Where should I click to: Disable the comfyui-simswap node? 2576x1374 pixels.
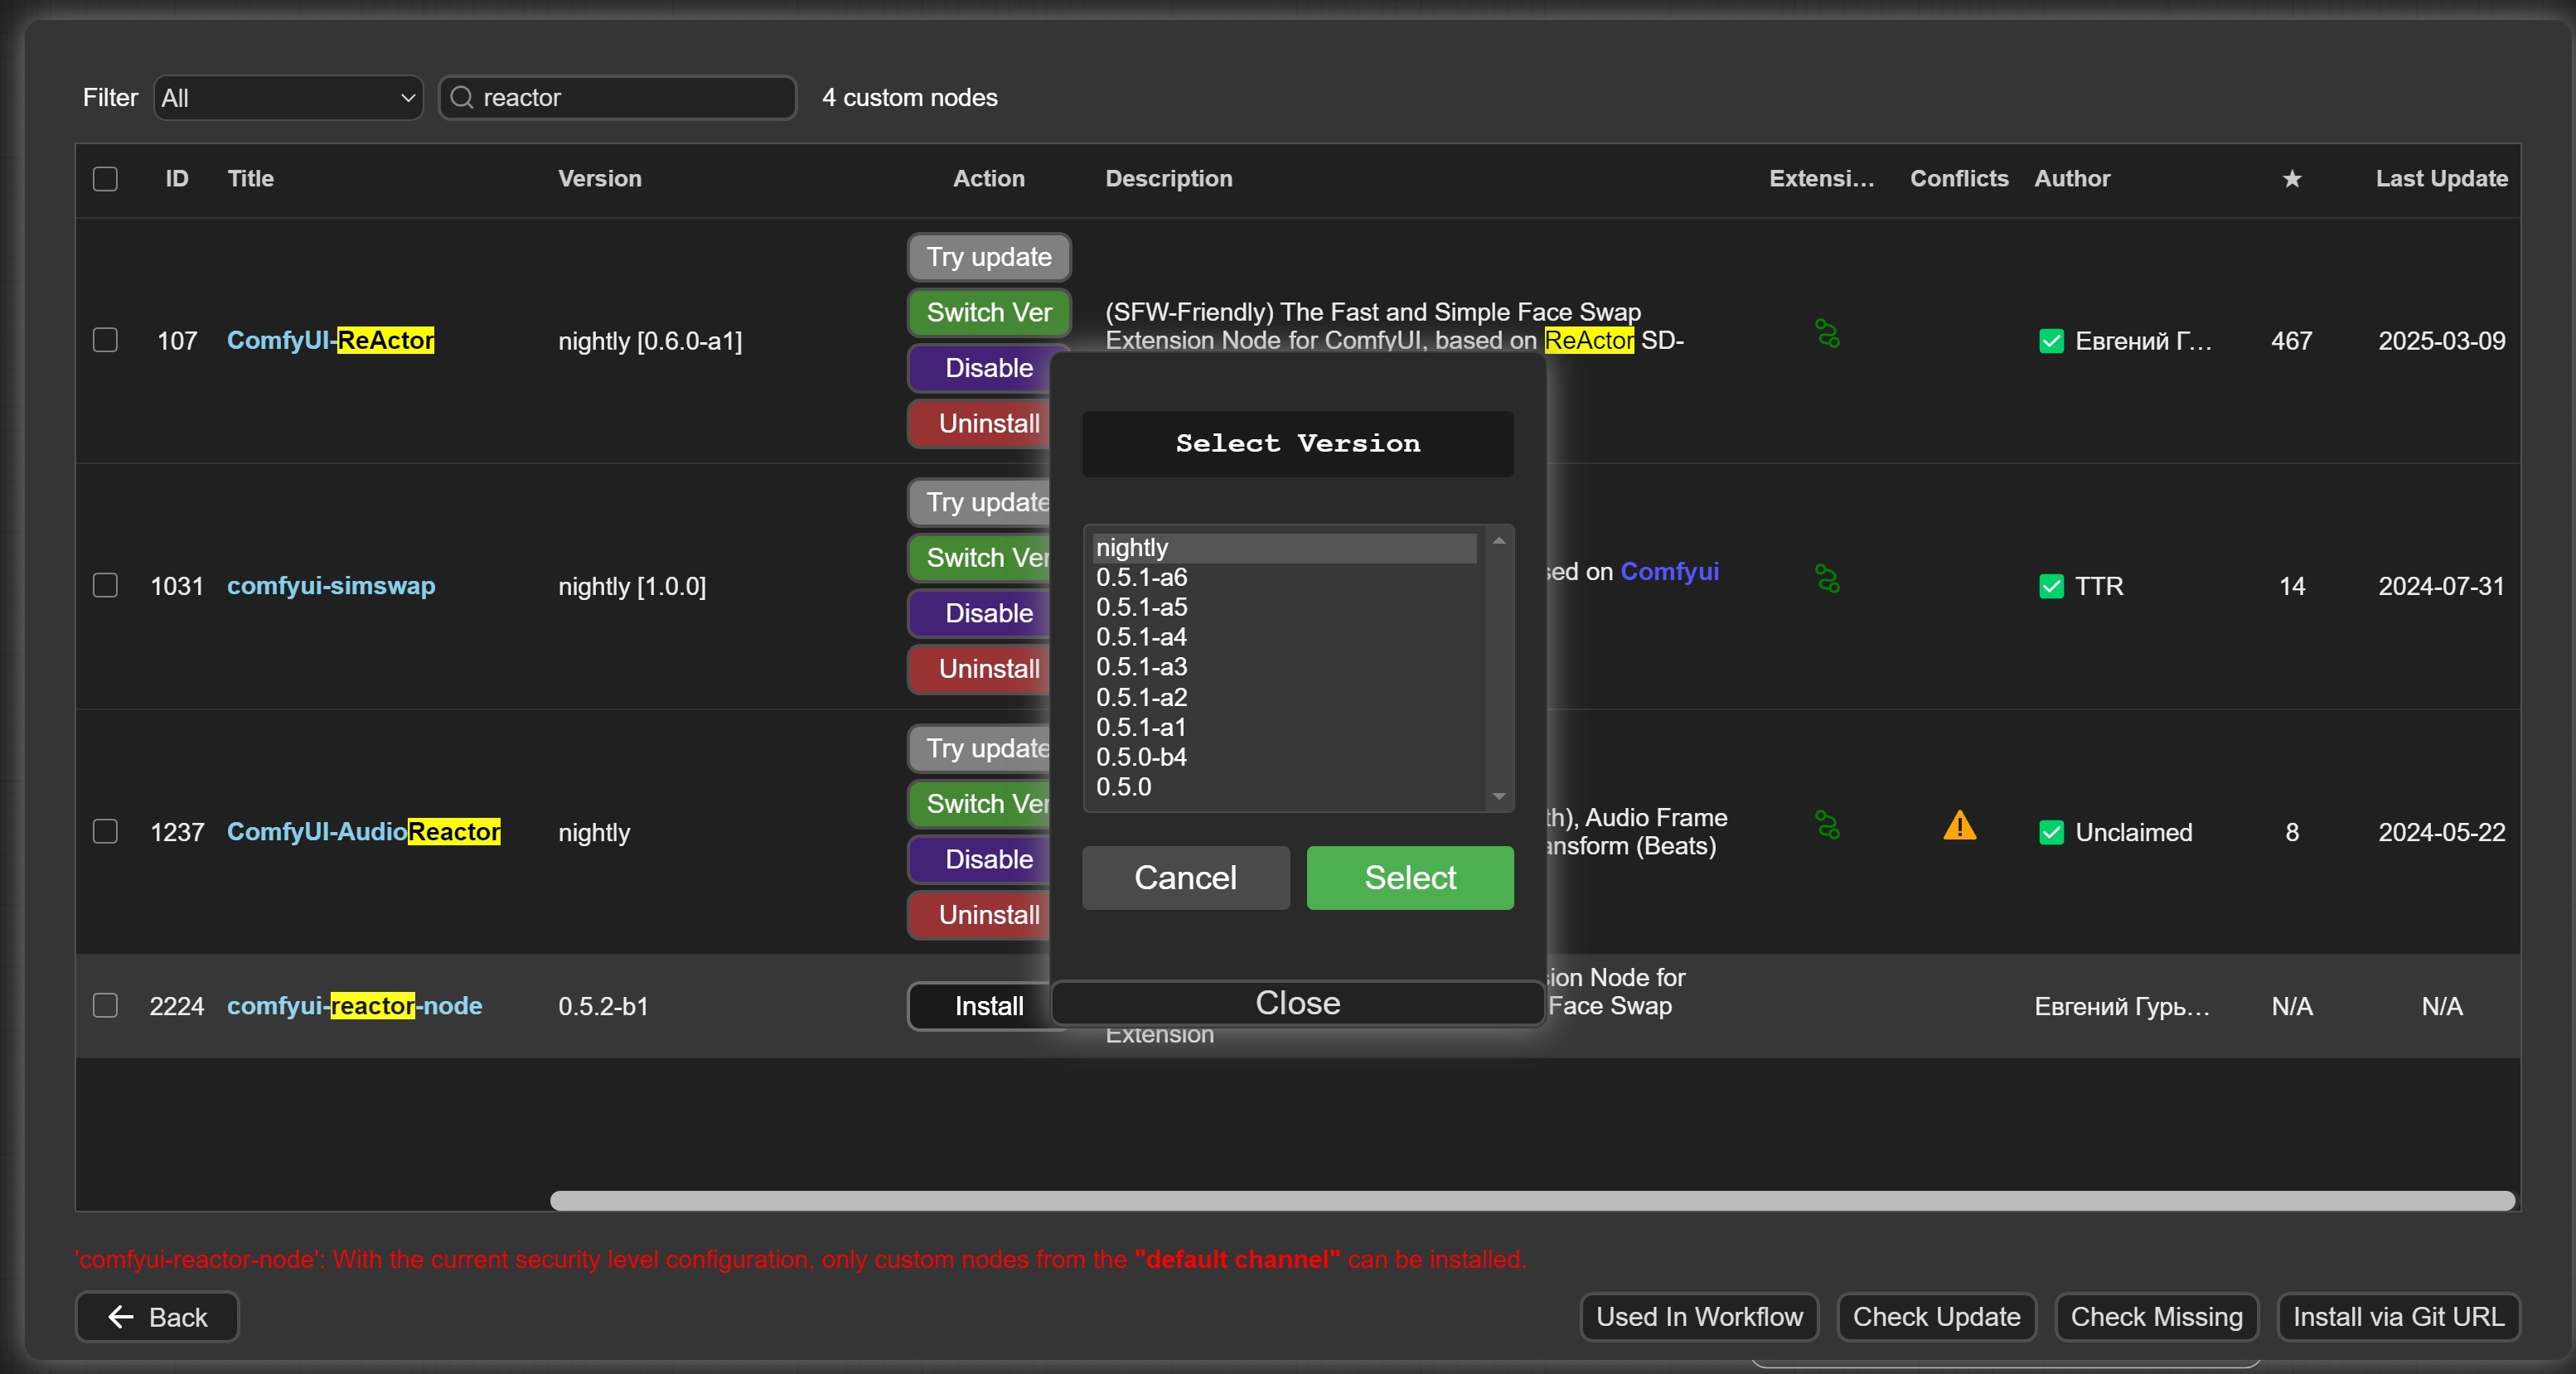[x=980, y=613]
